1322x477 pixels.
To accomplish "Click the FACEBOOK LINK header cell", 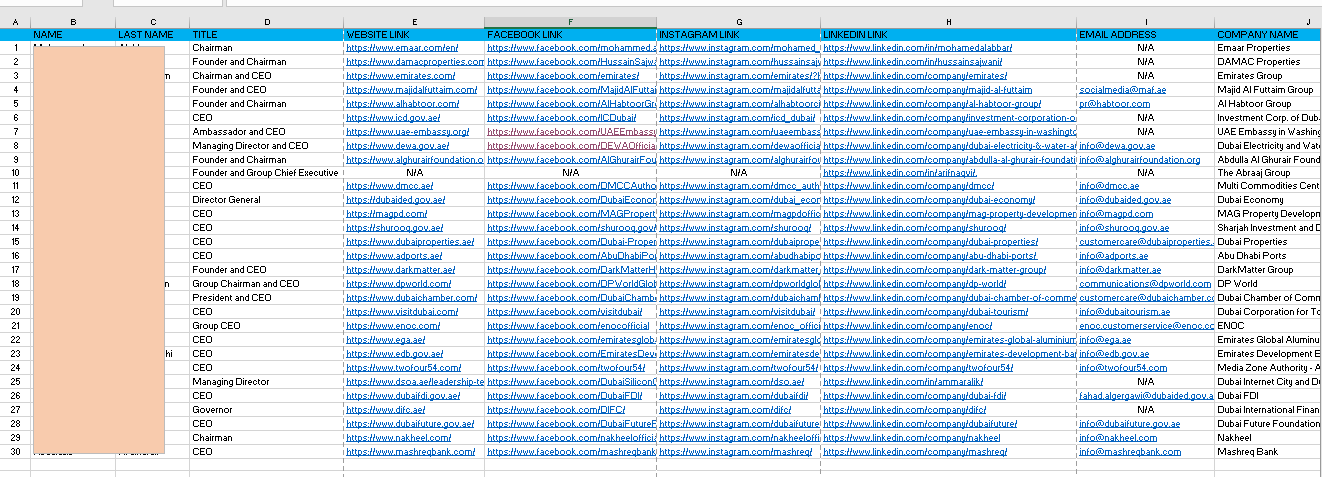I will [570, 35].
